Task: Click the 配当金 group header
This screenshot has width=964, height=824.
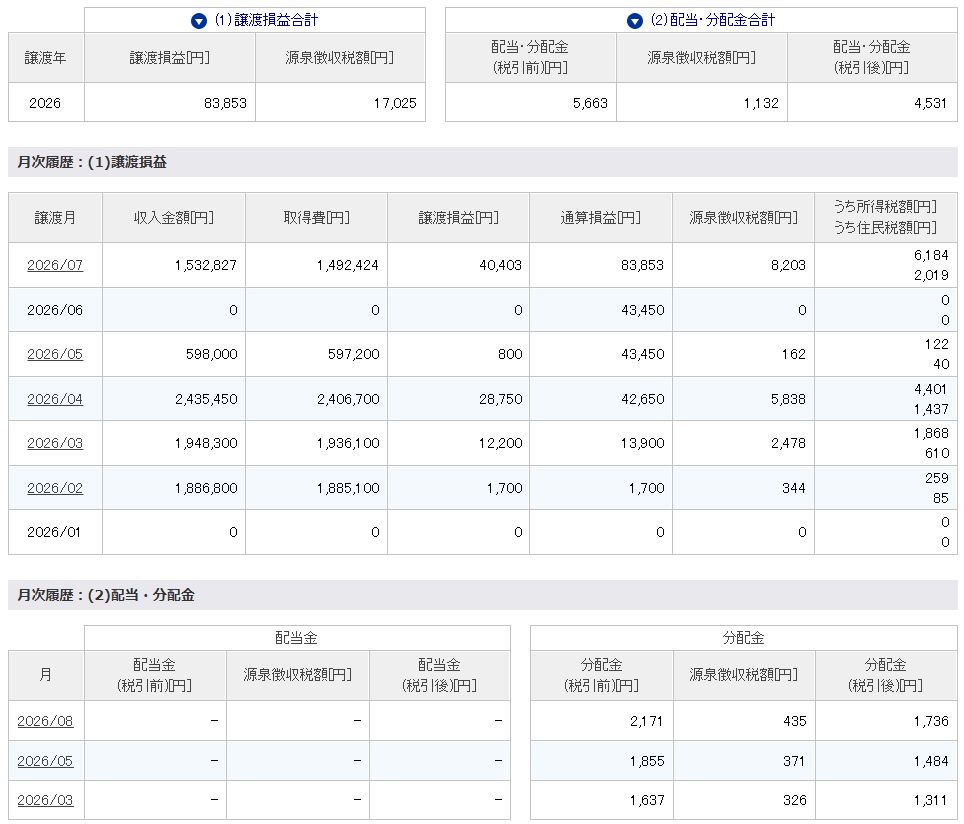Action: pos(296,638)
